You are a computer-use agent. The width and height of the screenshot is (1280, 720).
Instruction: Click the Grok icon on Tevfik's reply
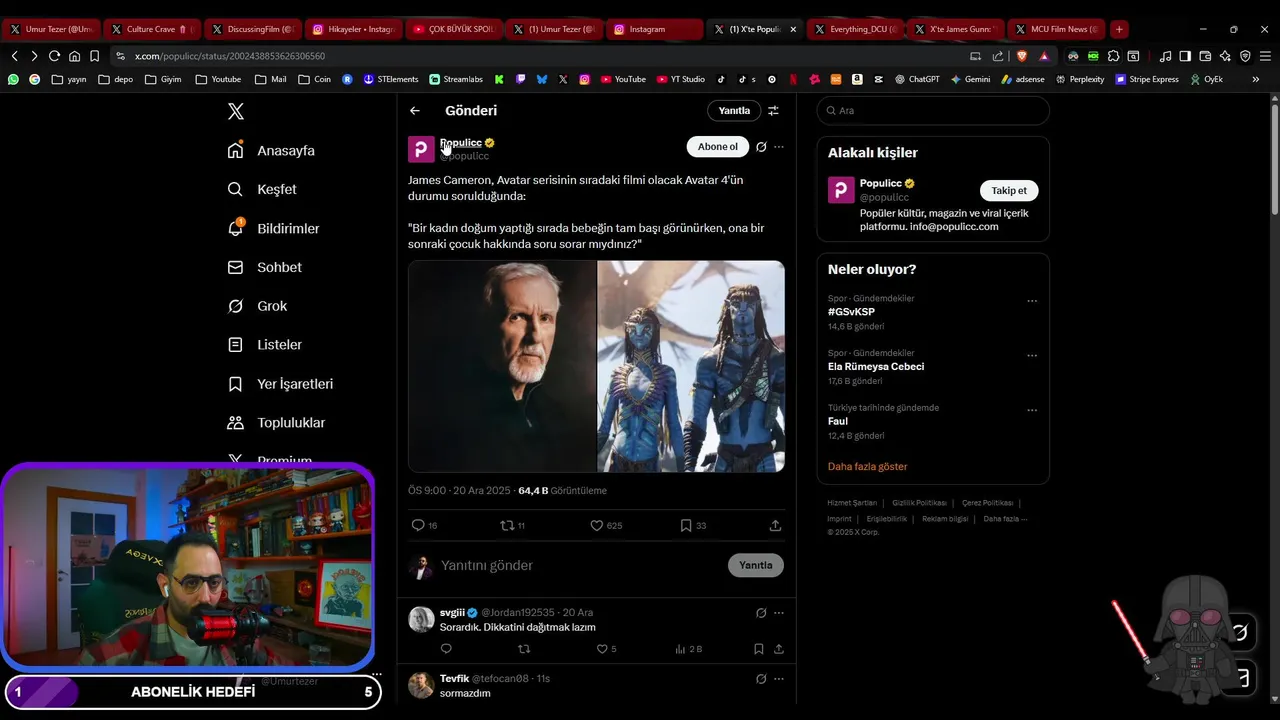pyautogui.click(x=761, y=679)
